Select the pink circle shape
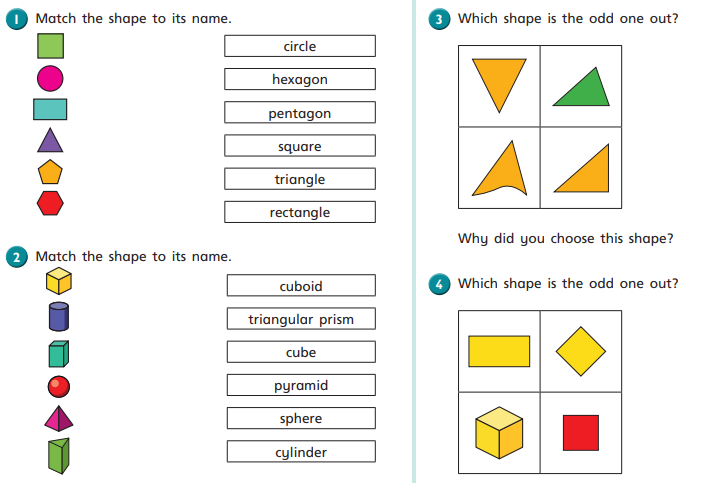The width and height of the screenshot is (717, 483). click(50, 78)
